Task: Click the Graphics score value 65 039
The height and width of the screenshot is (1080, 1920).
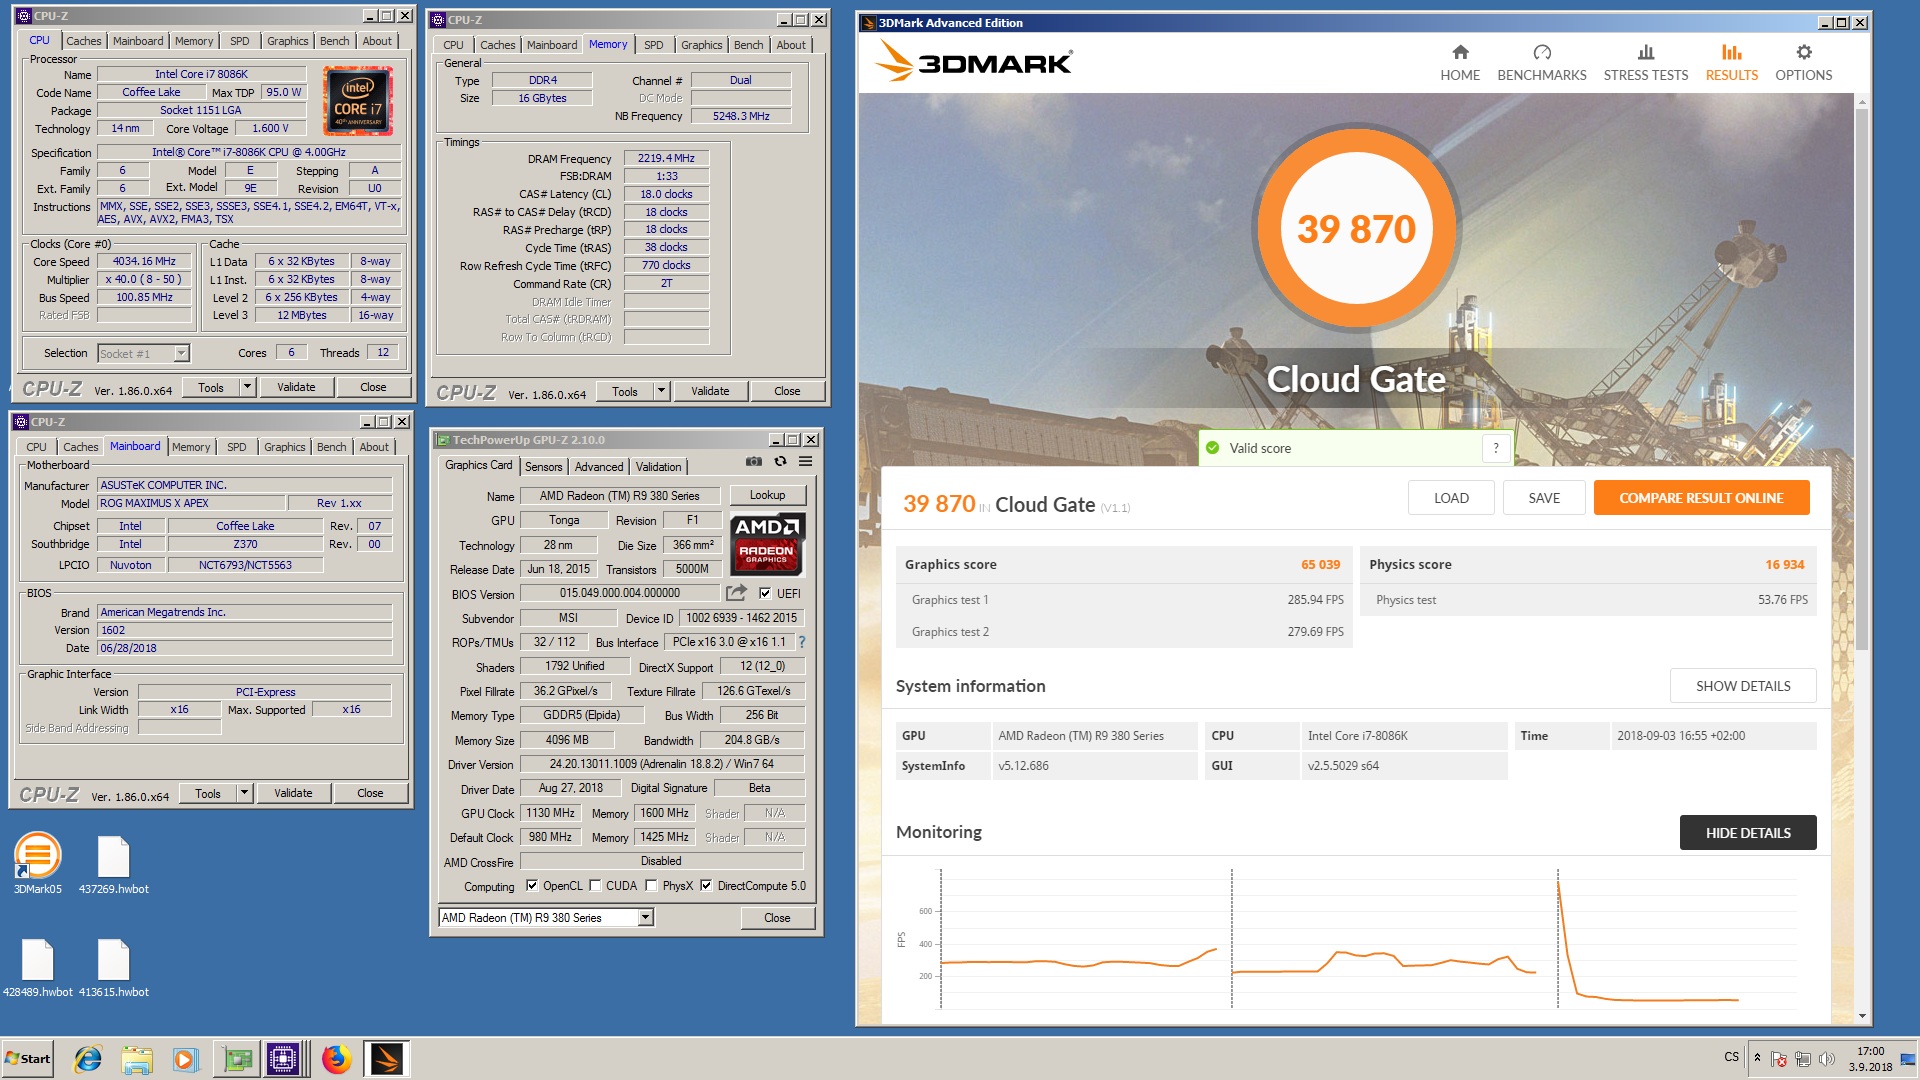Action: click(x=1320, y=565)
